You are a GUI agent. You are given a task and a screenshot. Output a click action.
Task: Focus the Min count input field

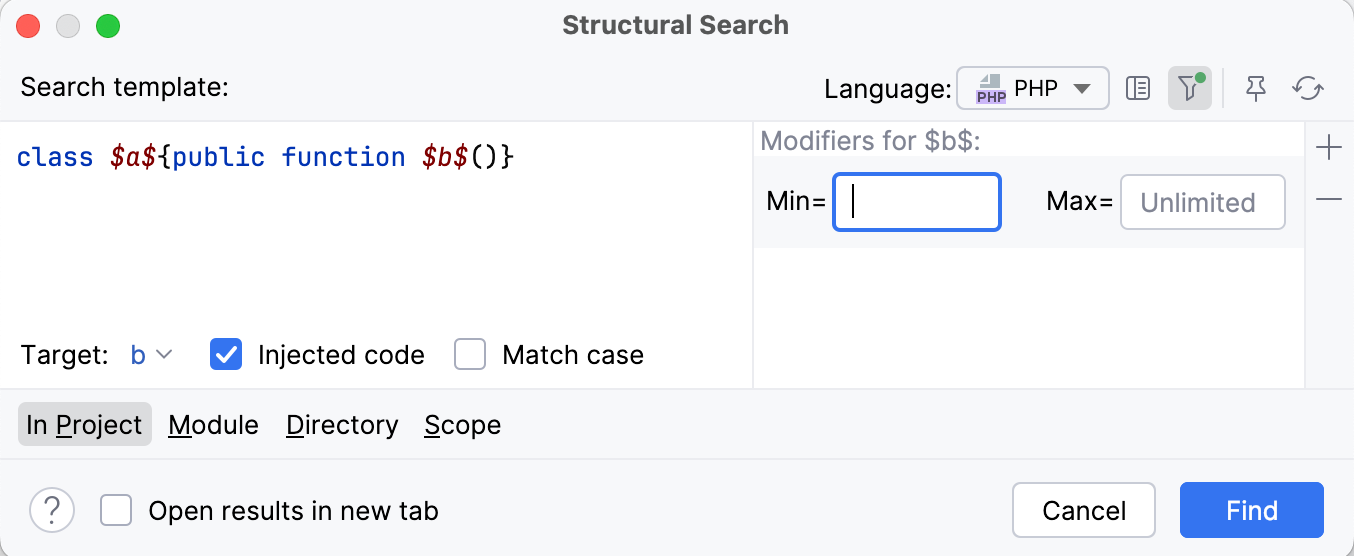click(x=916, y=203)
